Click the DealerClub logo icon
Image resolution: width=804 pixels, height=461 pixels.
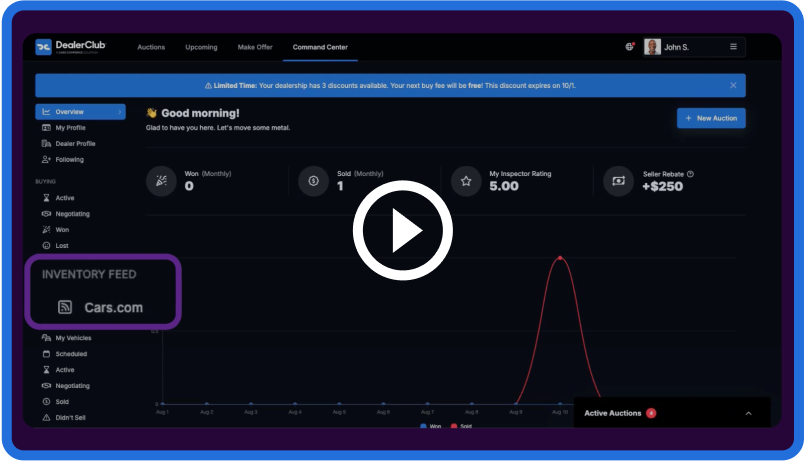[43, 47]
